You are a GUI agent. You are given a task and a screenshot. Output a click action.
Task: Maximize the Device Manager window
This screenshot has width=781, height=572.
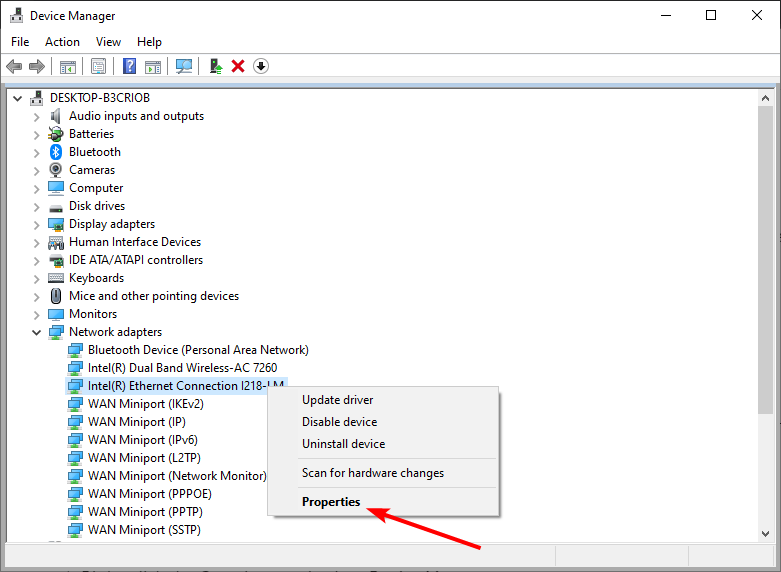coord(711,15)
